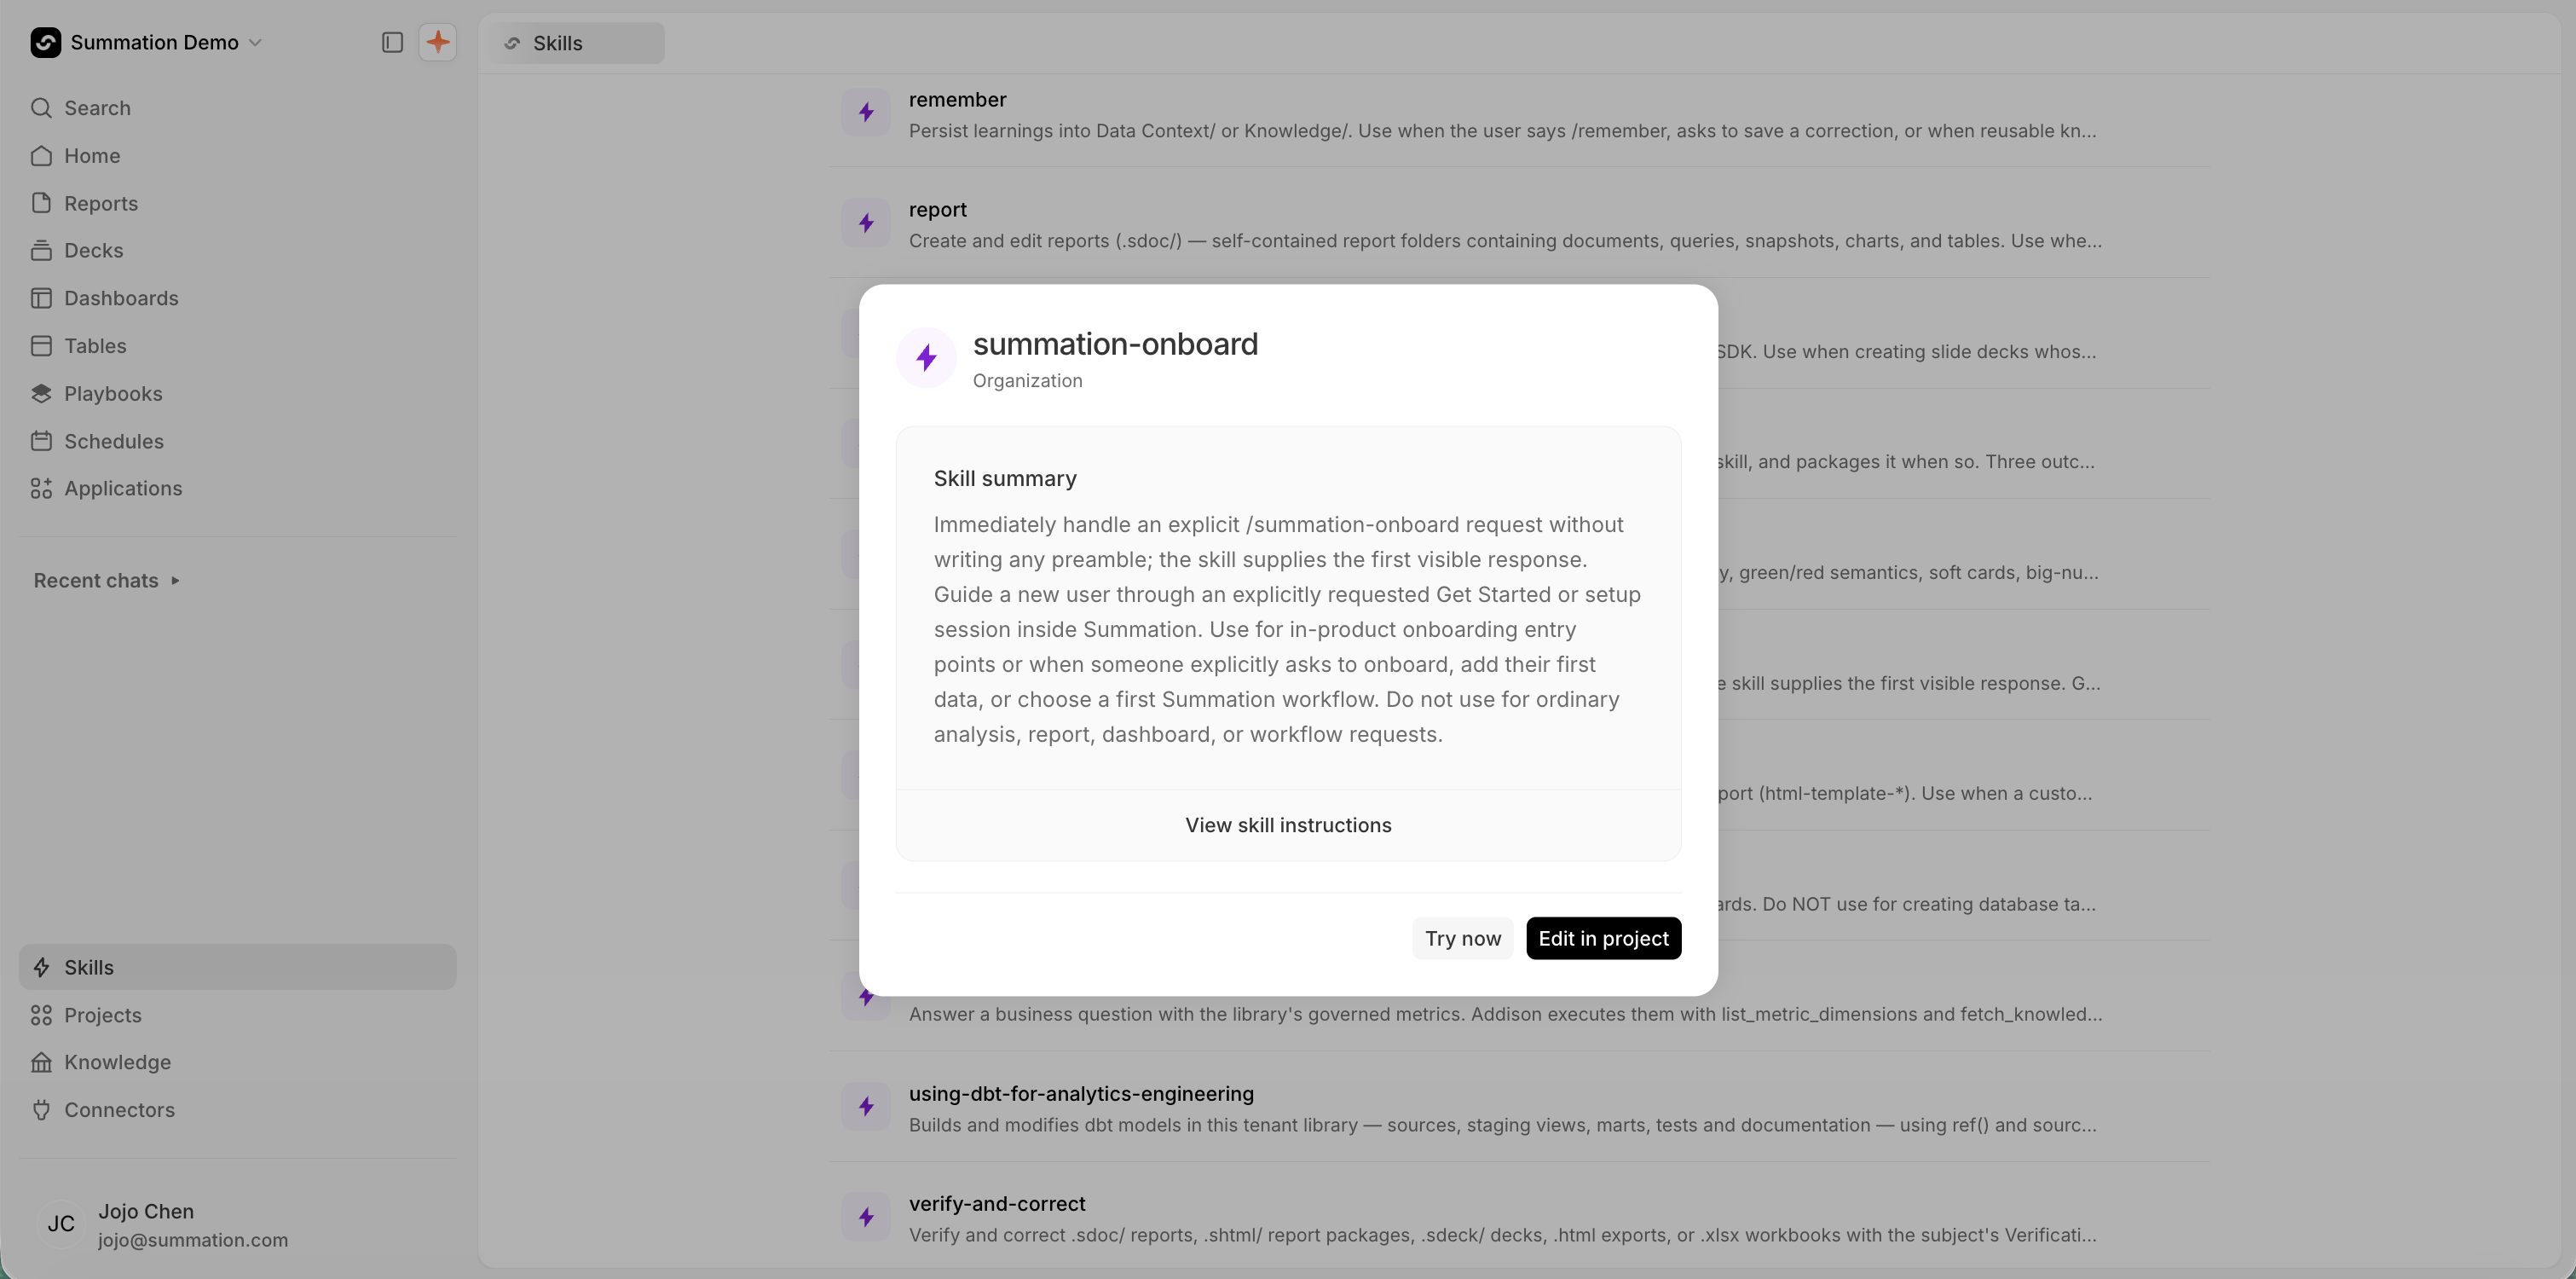Click the remember skill lightning icon

[x=866, y=112]
